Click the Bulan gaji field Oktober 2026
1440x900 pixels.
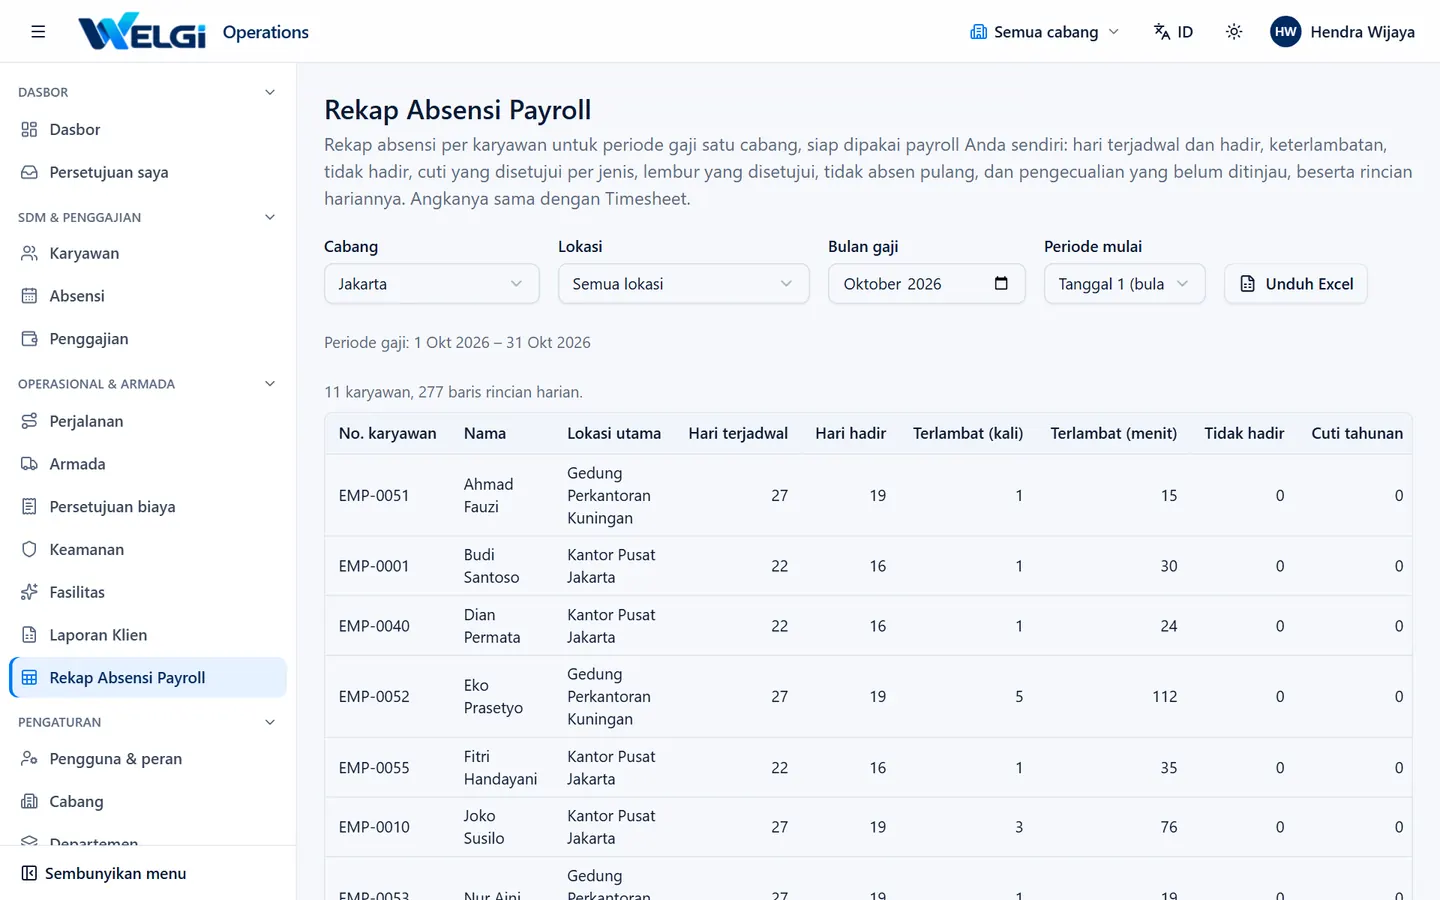(926, 284)
